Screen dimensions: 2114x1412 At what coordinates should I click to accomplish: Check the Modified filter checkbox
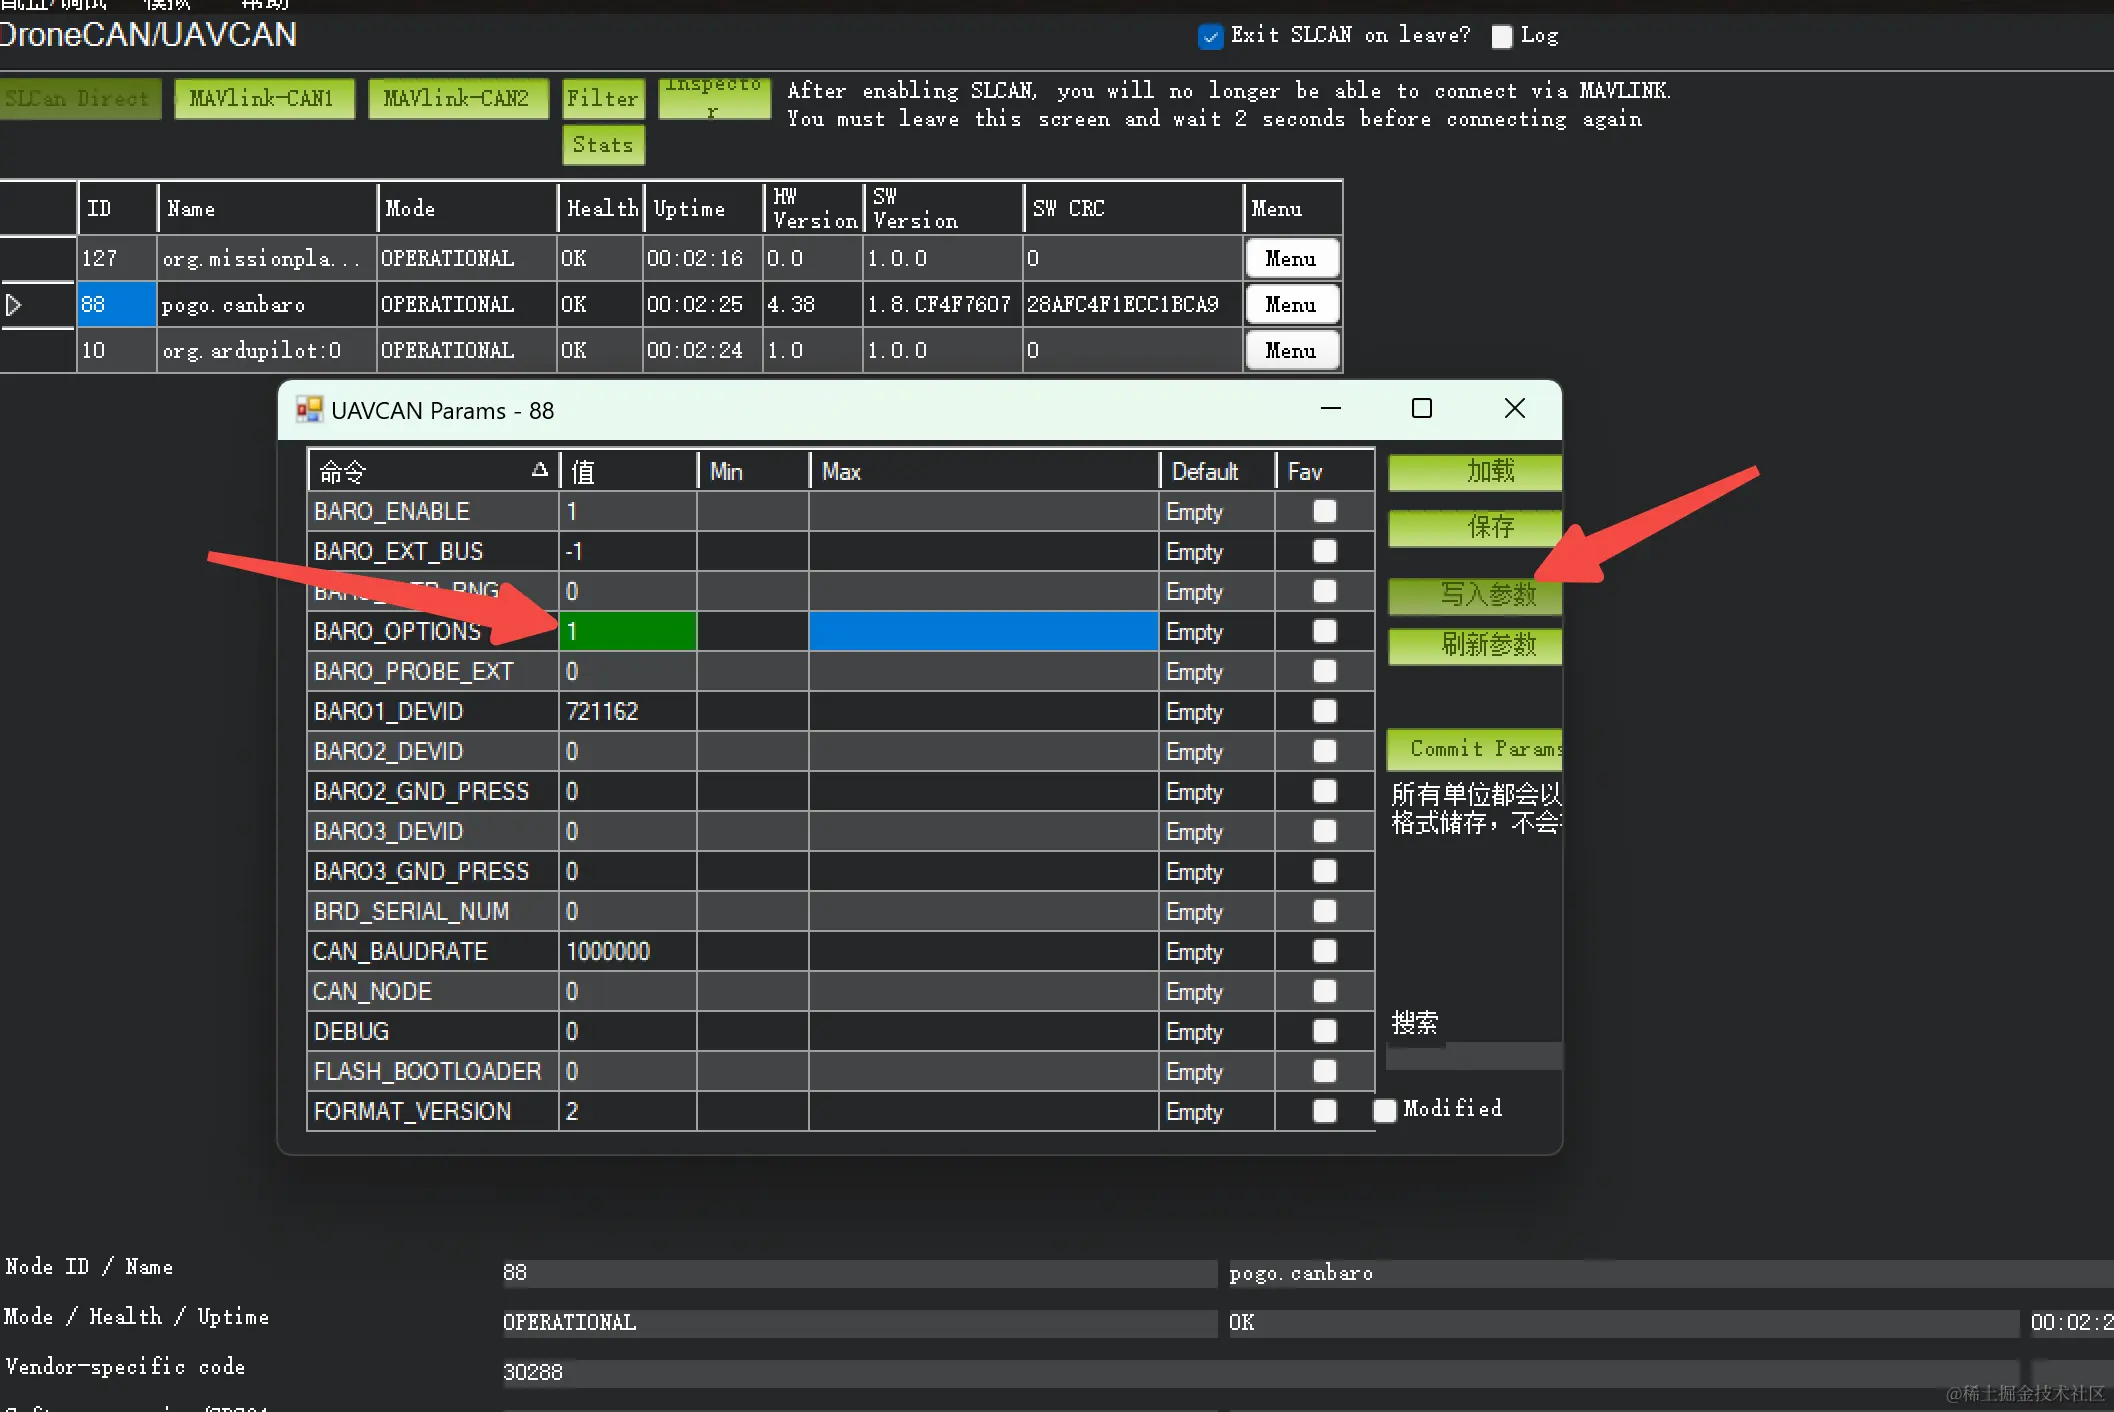click(x=1384, y=1110)
